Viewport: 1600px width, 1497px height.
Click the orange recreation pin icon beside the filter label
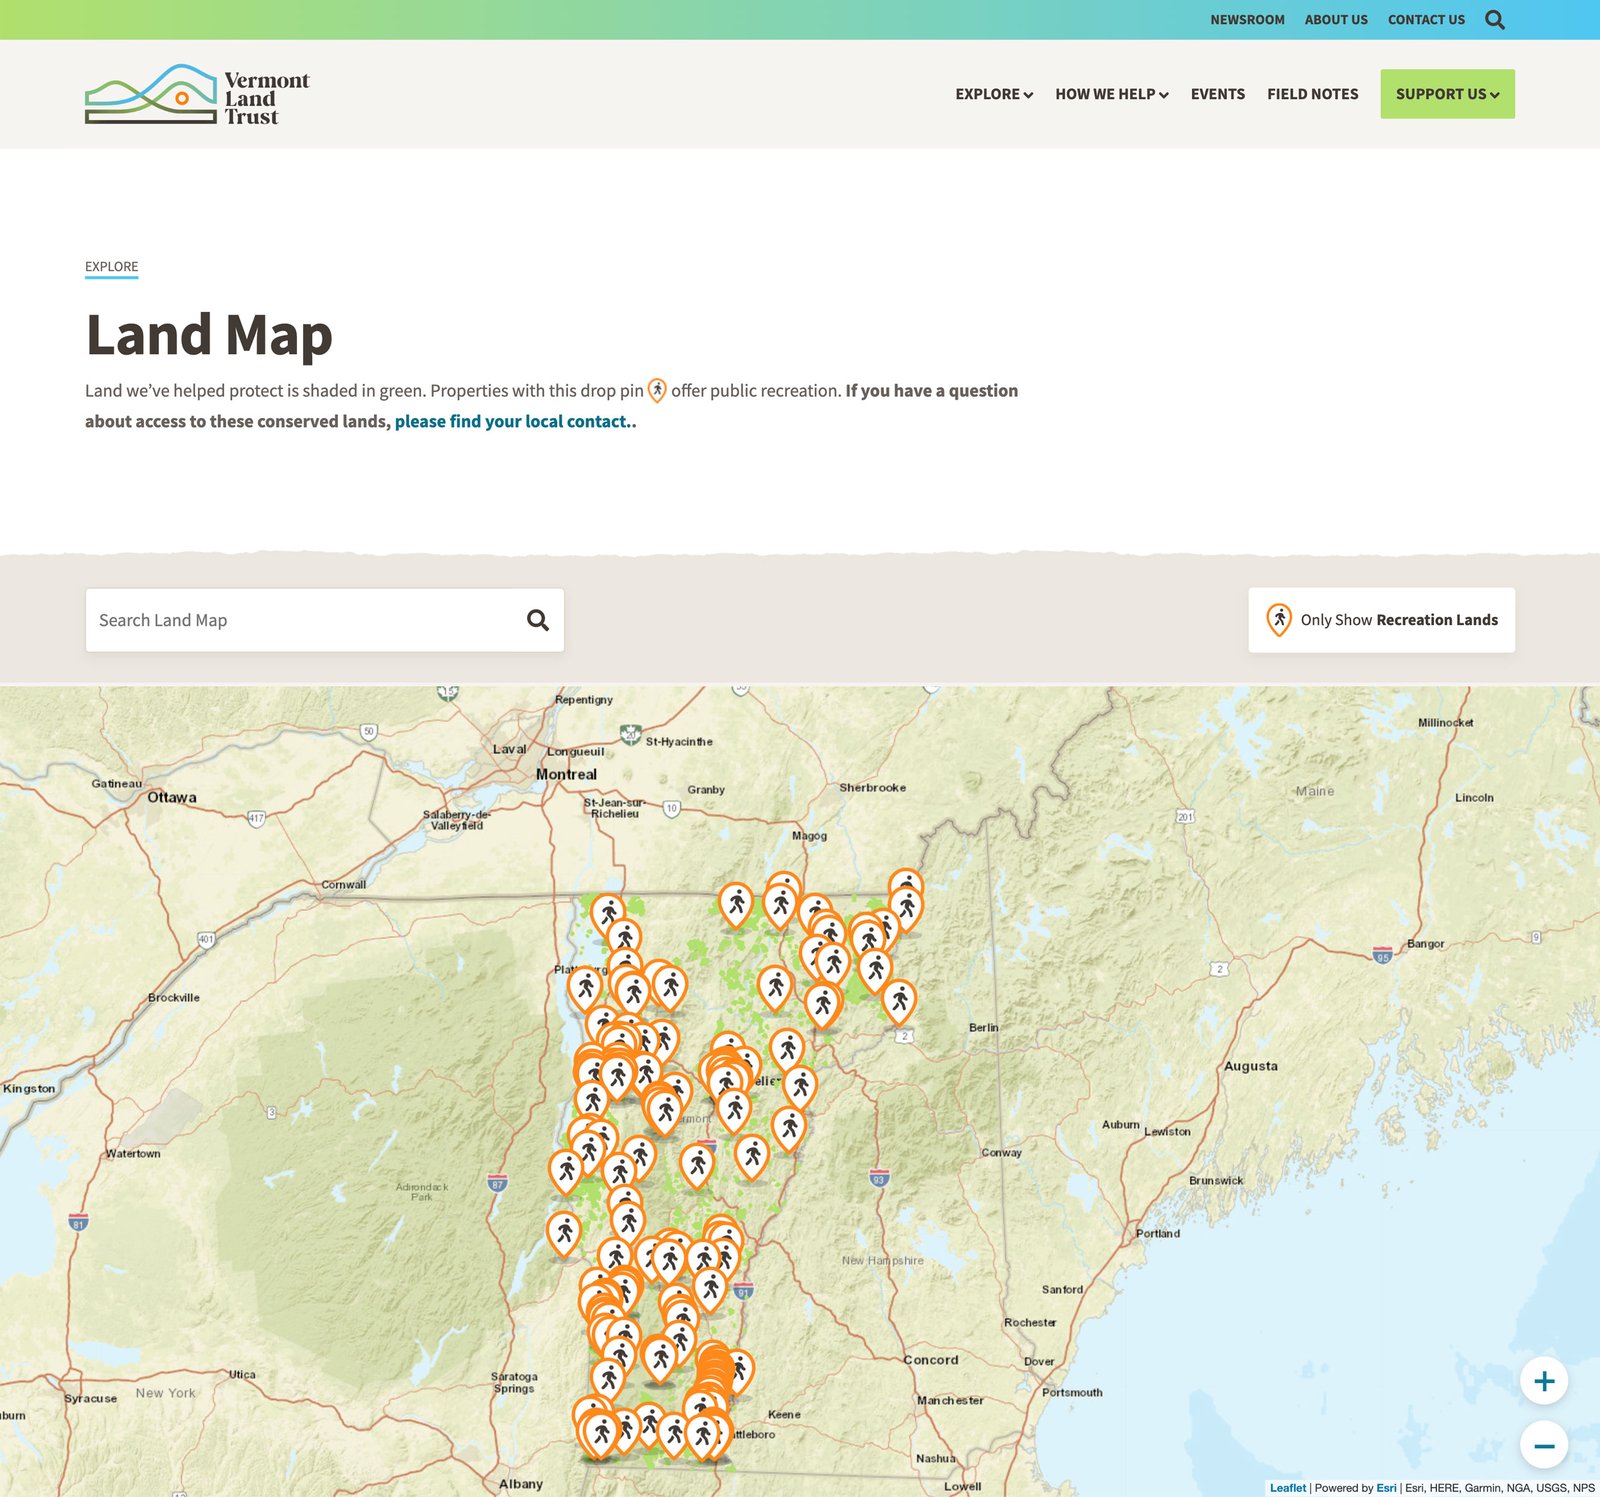(x=1281, y=619)
